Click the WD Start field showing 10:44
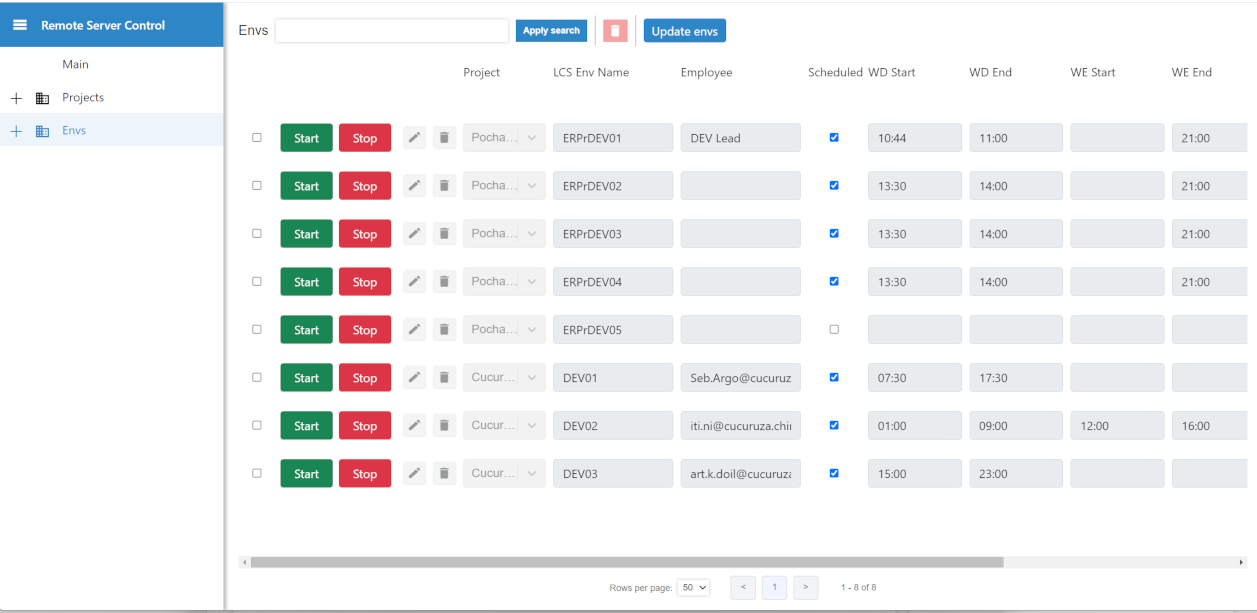Viewport: 1257px width, 613px height. coord(915,138)
